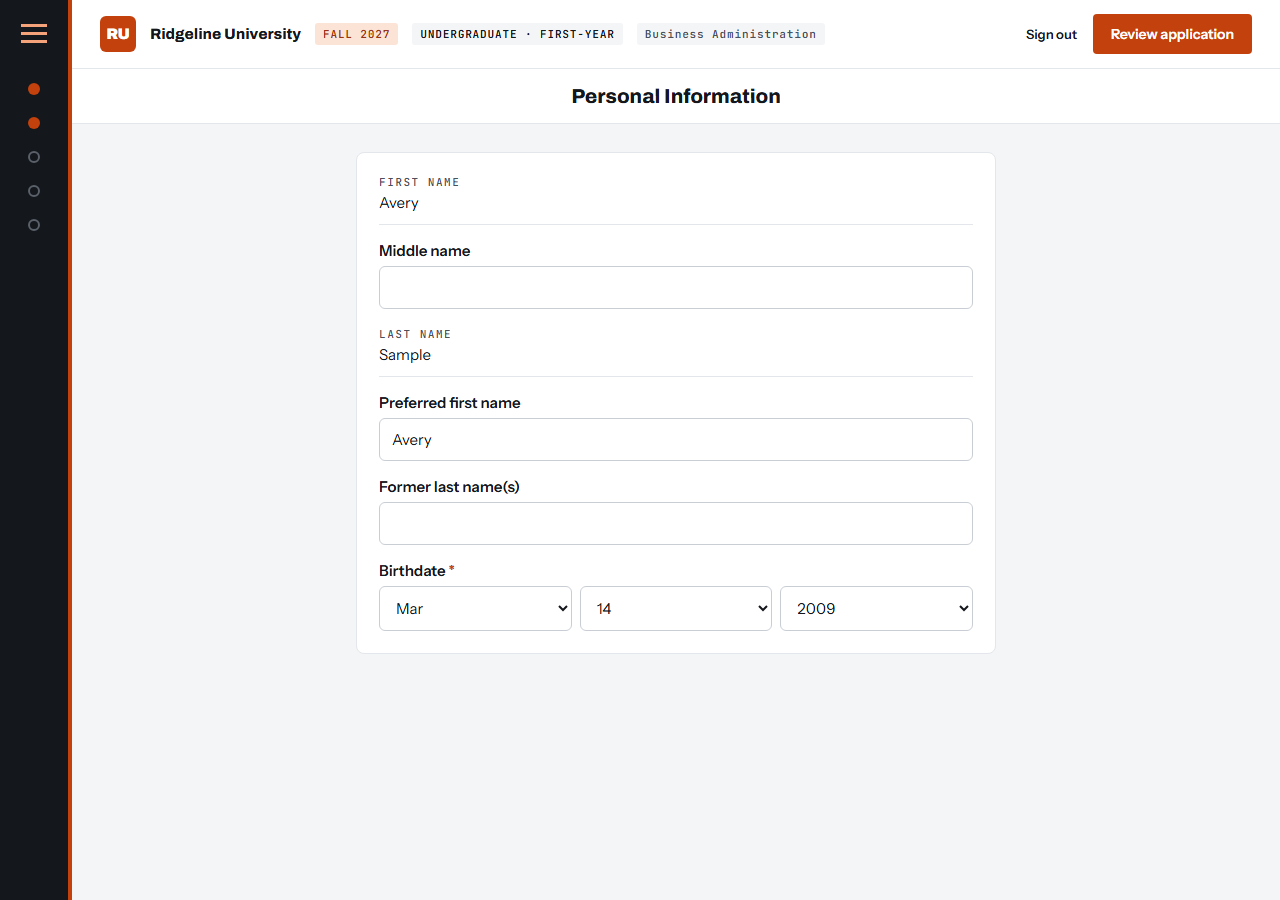The width and height of the screenshot is (1280, 900).
Task: Click Ridgeline University title
Action: 225,34
